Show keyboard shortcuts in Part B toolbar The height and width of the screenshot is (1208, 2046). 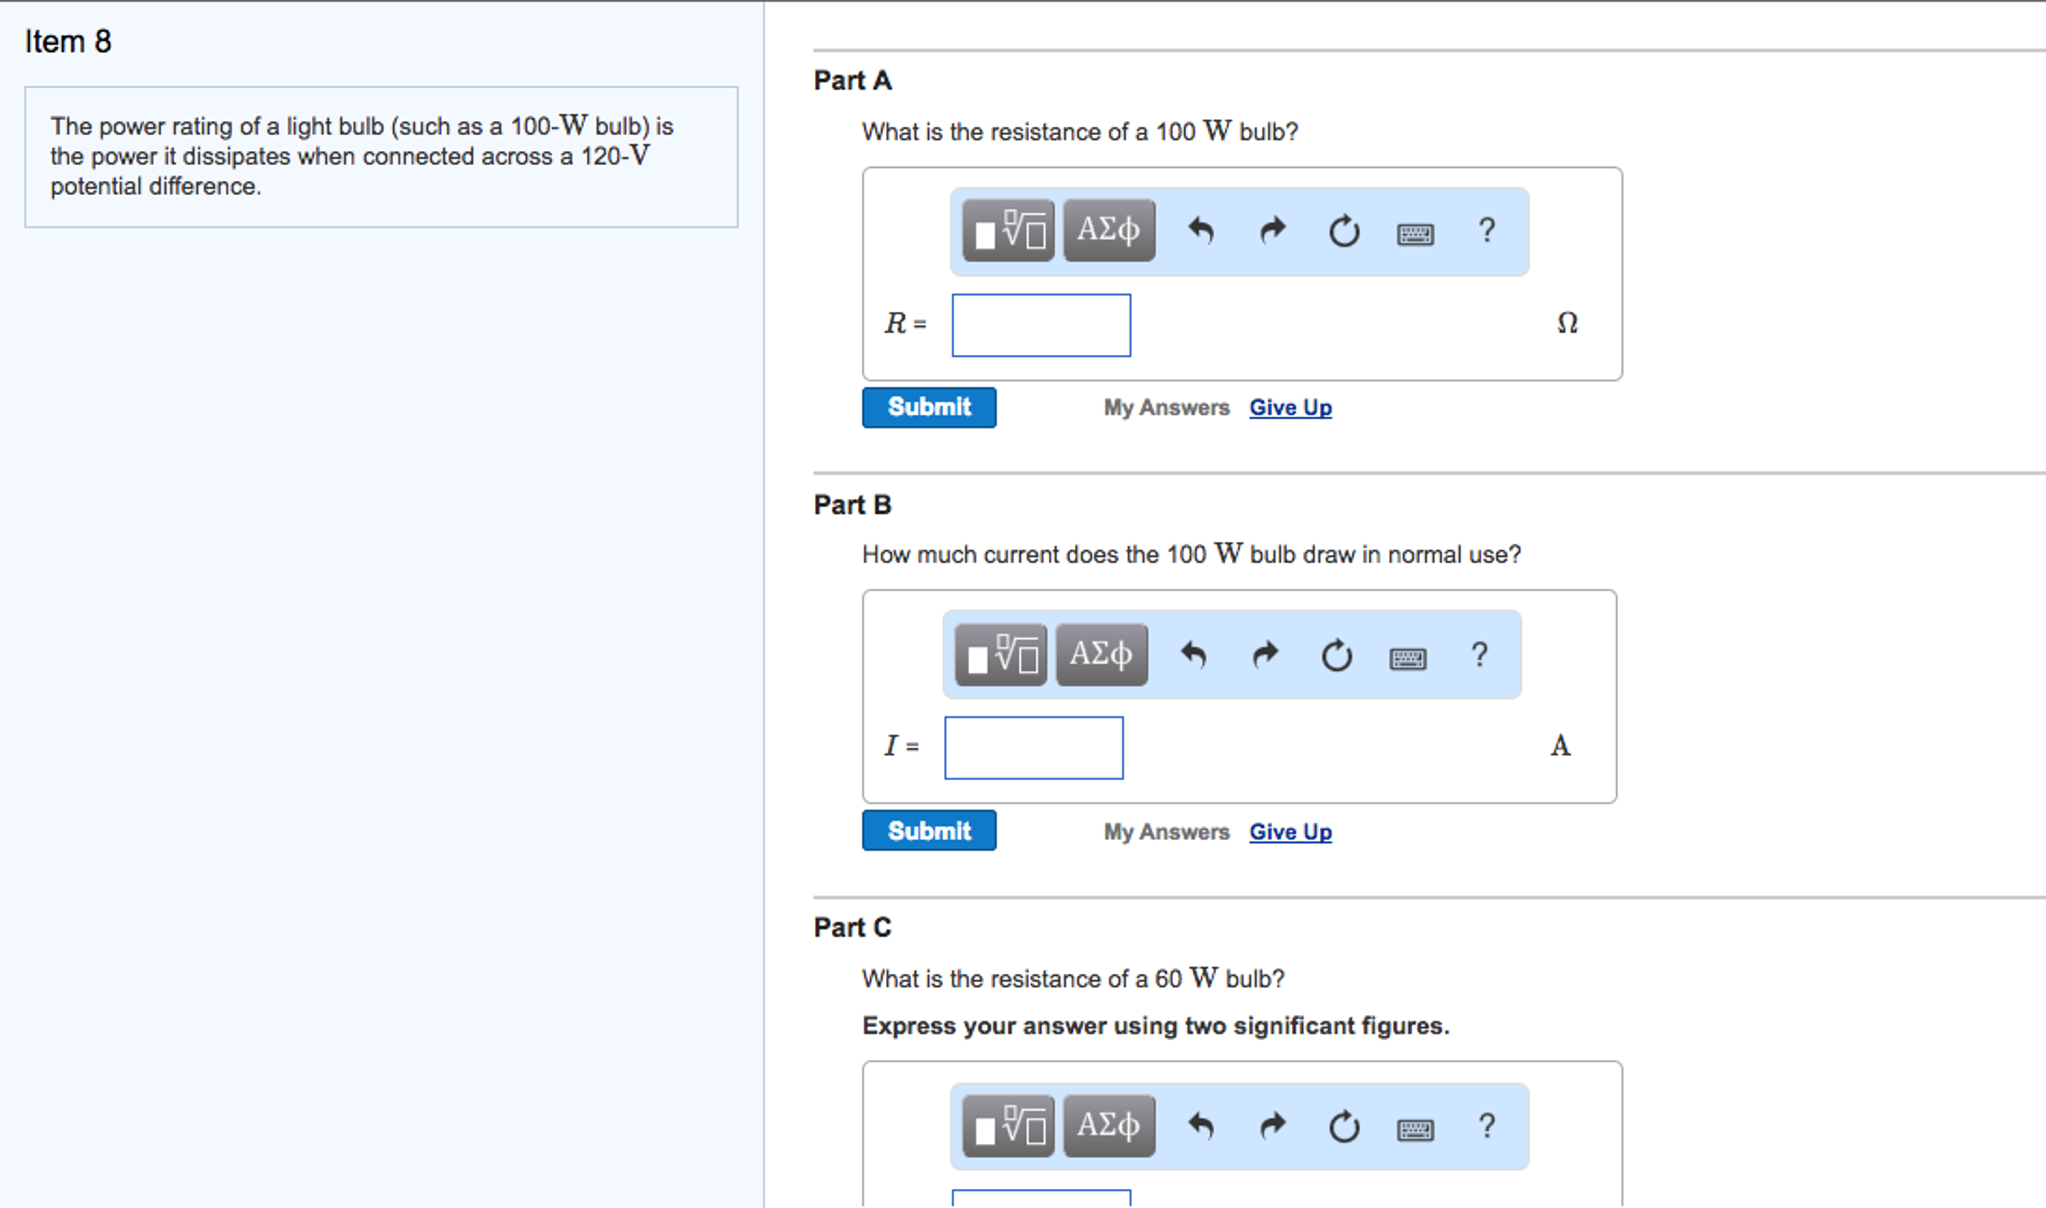pyautogui.click(x=1408, y=658)
